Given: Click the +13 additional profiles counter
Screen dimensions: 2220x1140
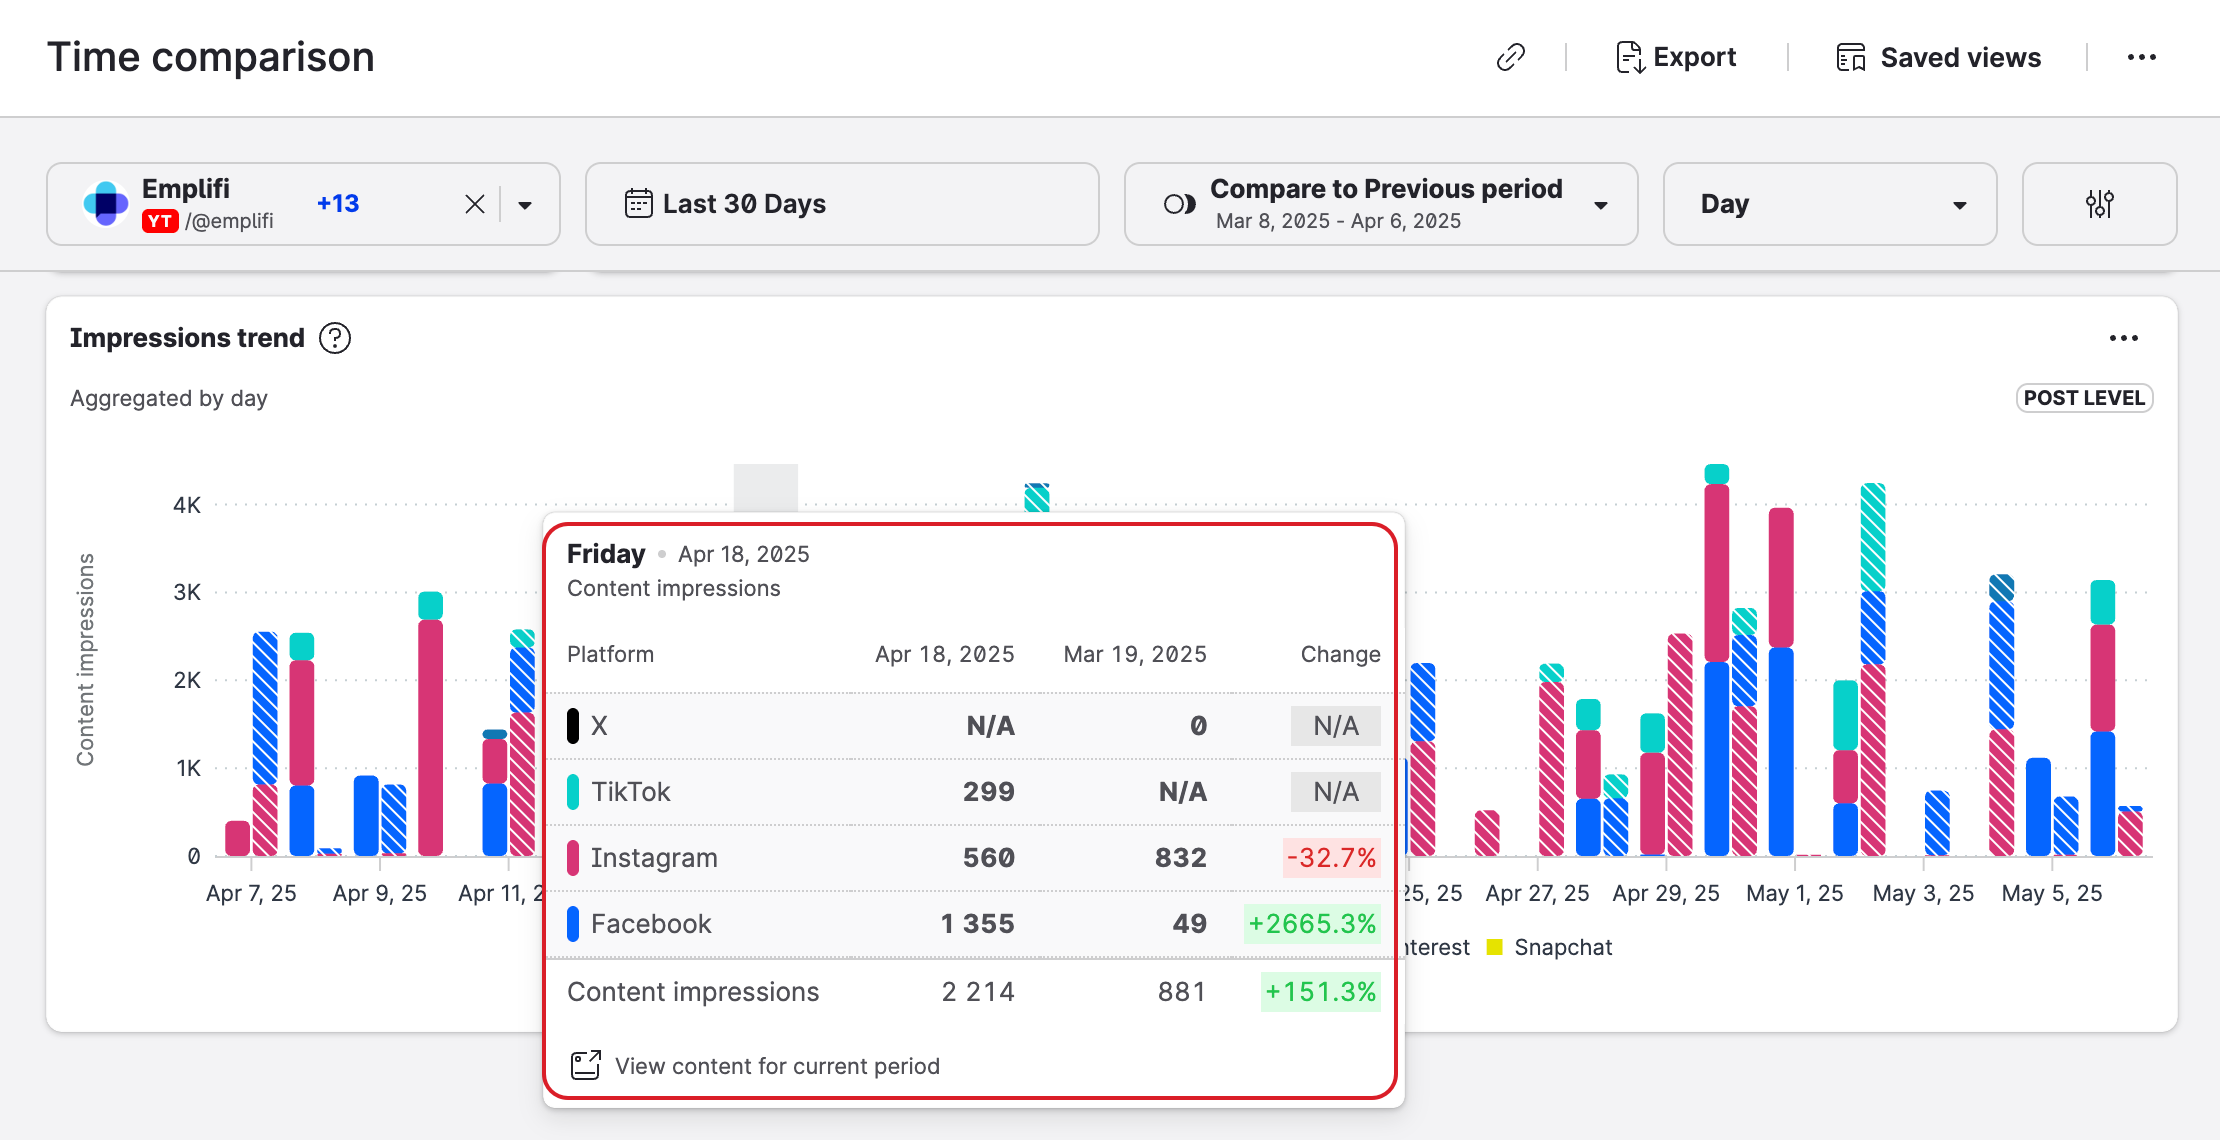Looking at the screenshot, I should tap(338, 204).
